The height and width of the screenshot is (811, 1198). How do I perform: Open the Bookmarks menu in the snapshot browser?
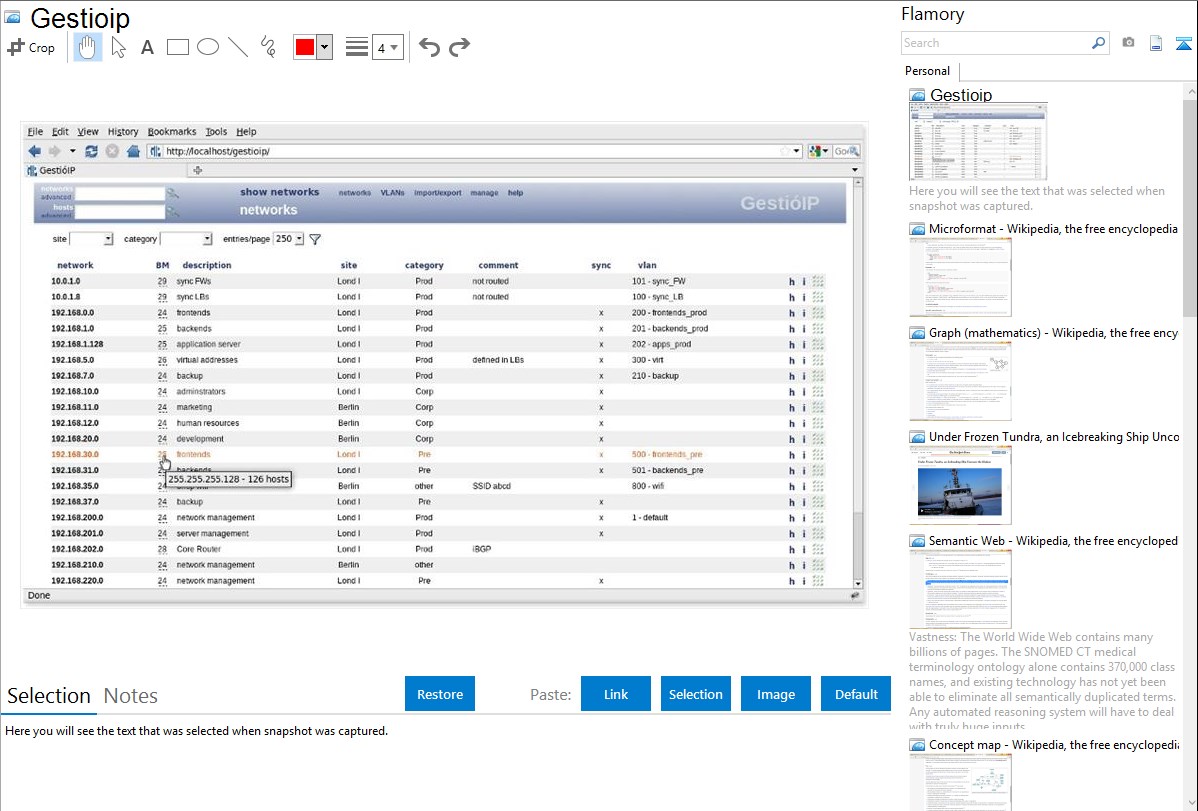point(172,131)
